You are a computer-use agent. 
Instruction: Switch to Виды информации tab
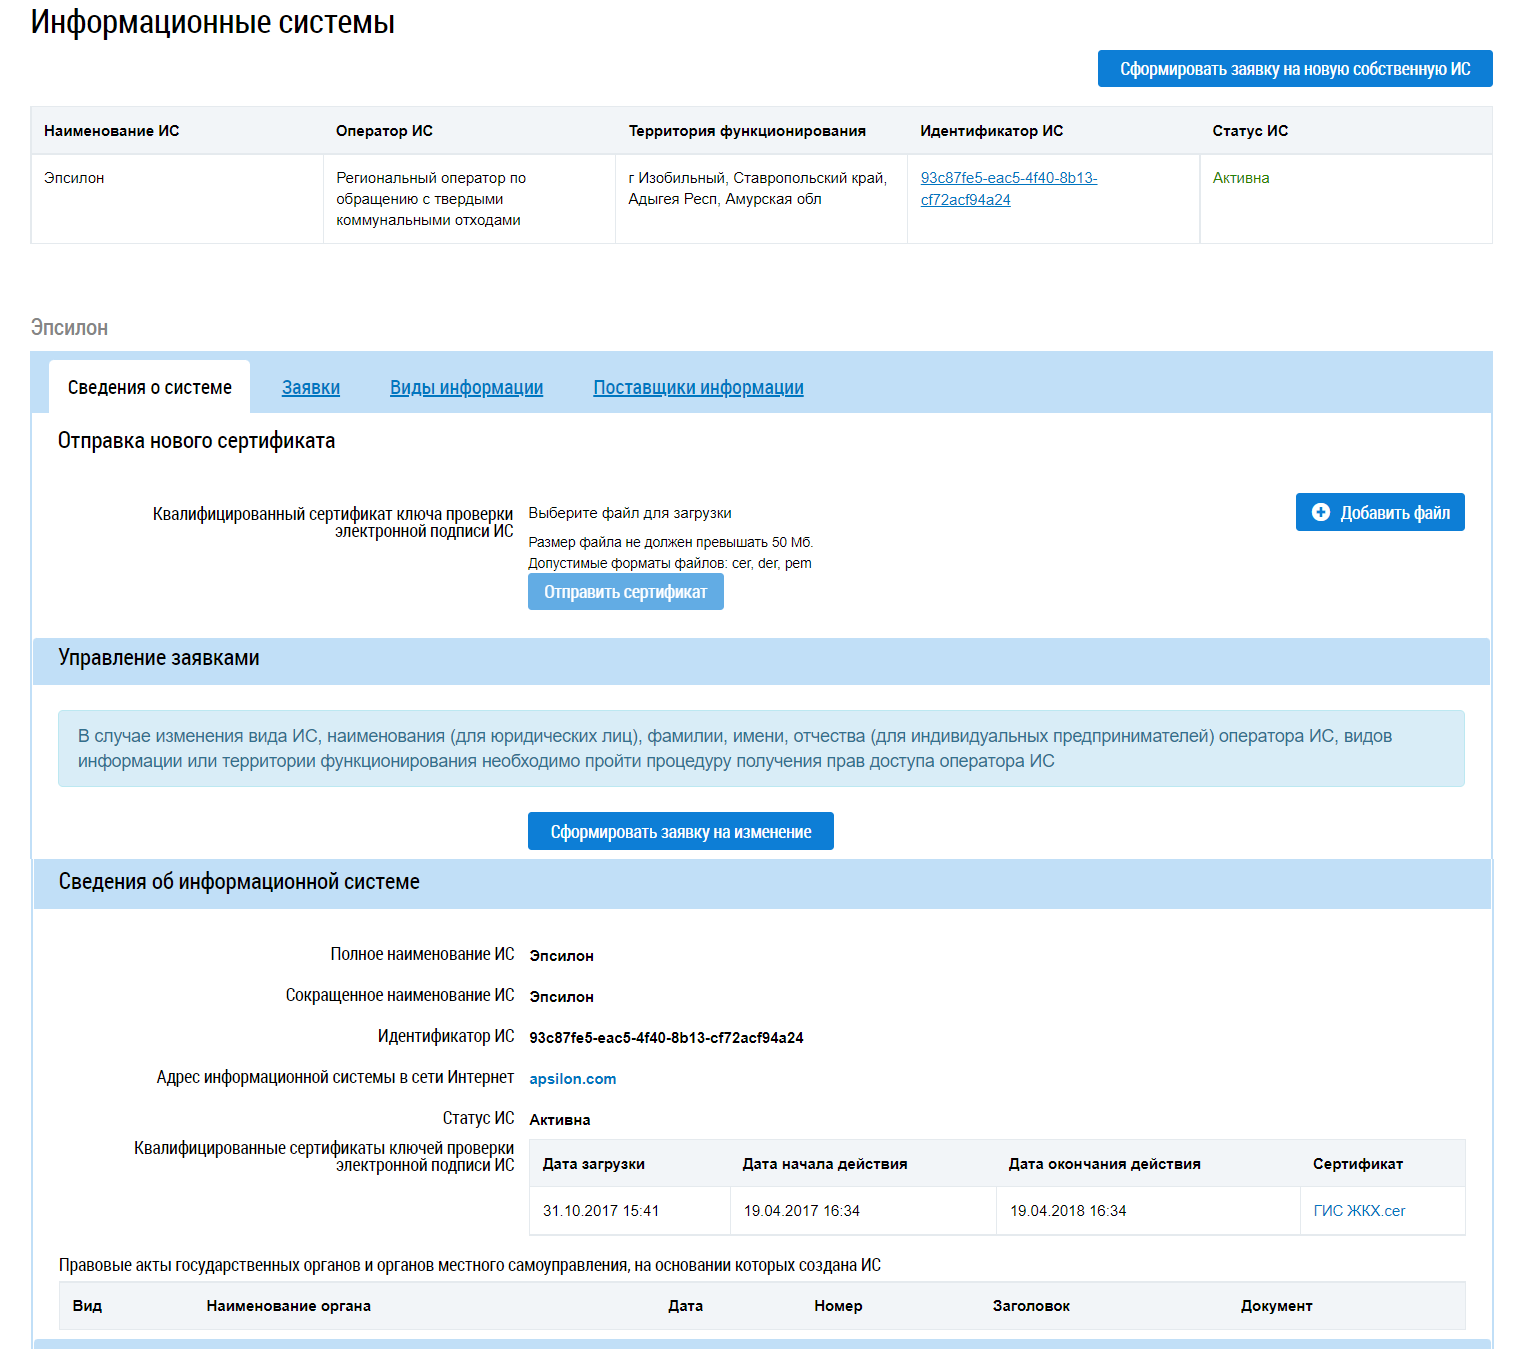click(466, 388)
